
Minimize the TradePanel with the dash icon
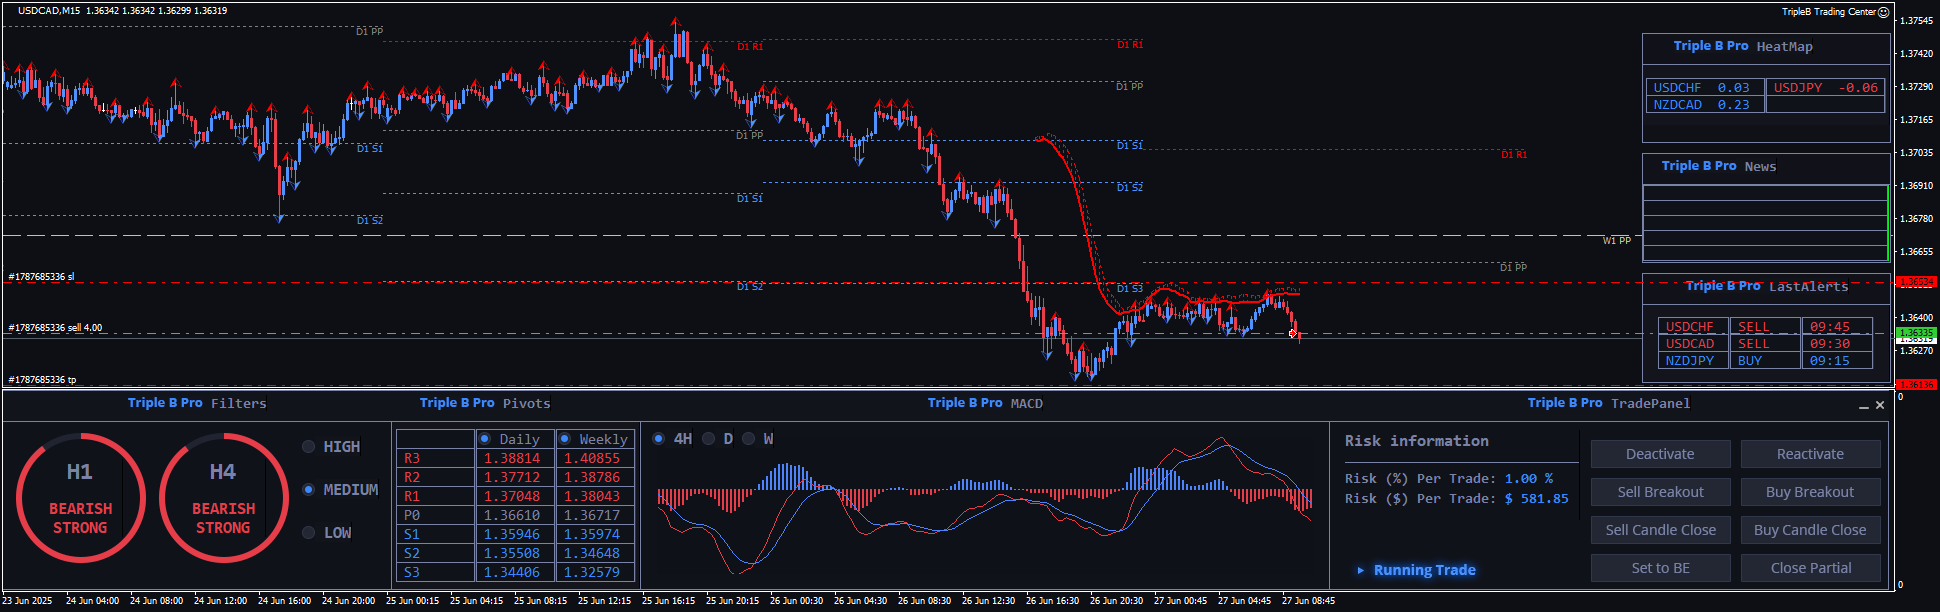click(1863, 406)
